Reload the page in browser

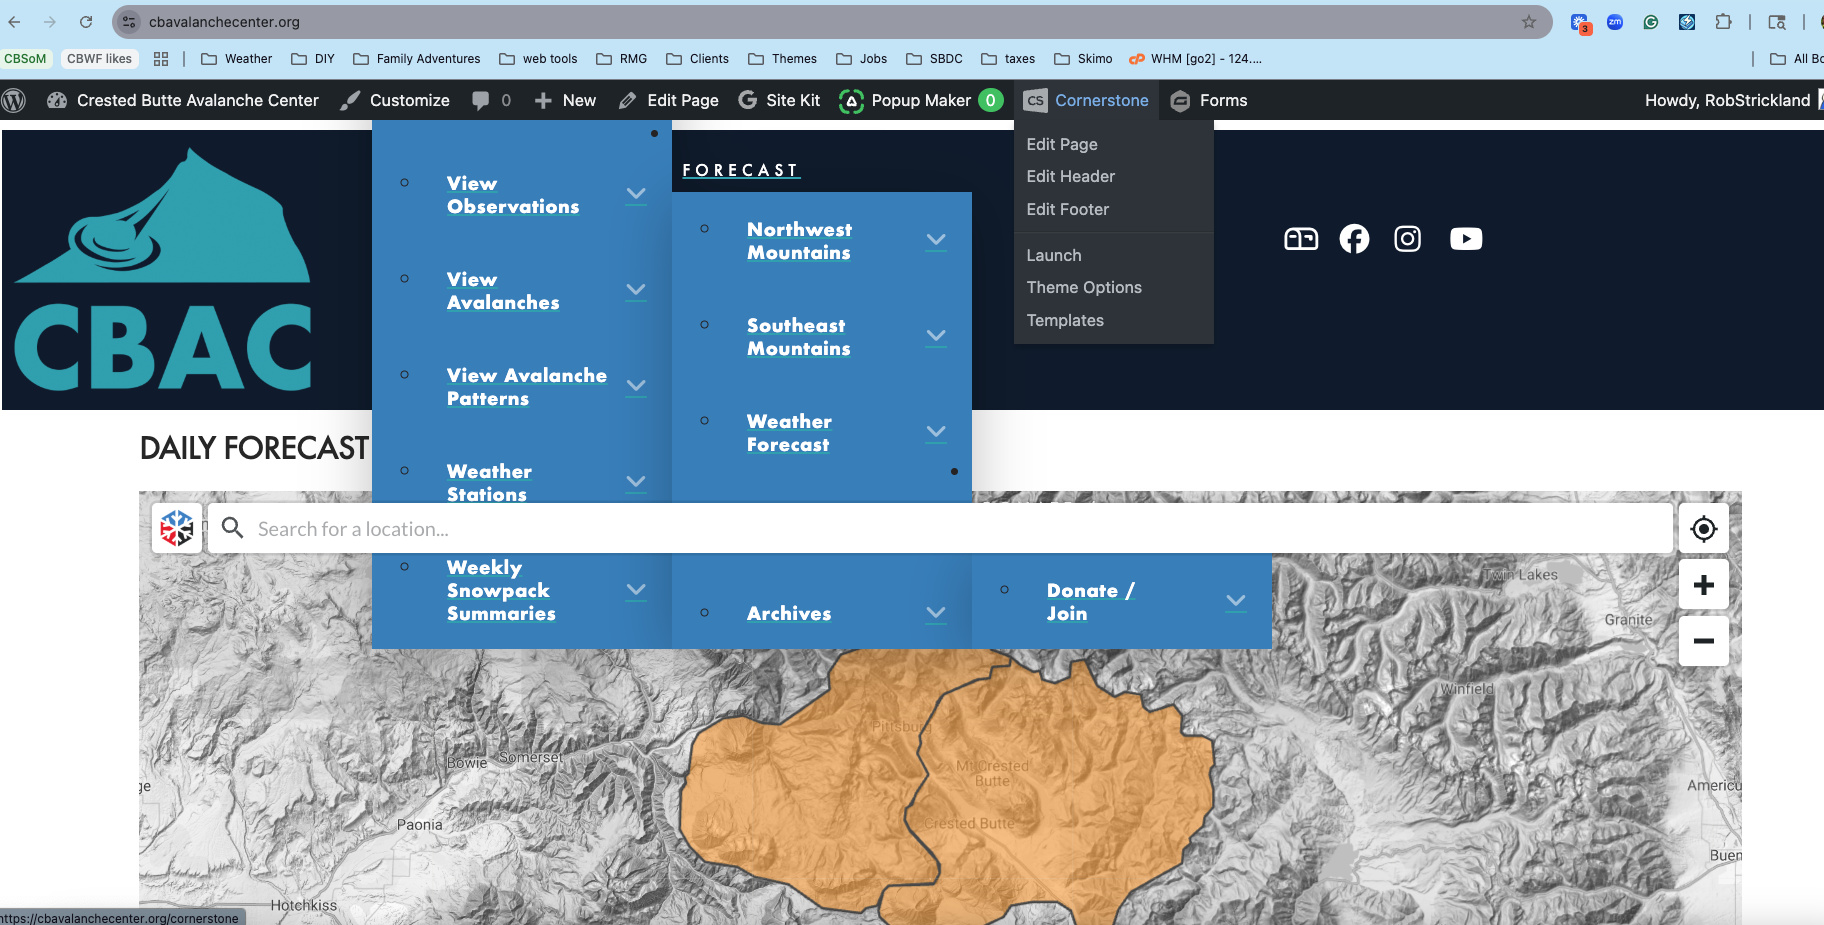point(86,22)
